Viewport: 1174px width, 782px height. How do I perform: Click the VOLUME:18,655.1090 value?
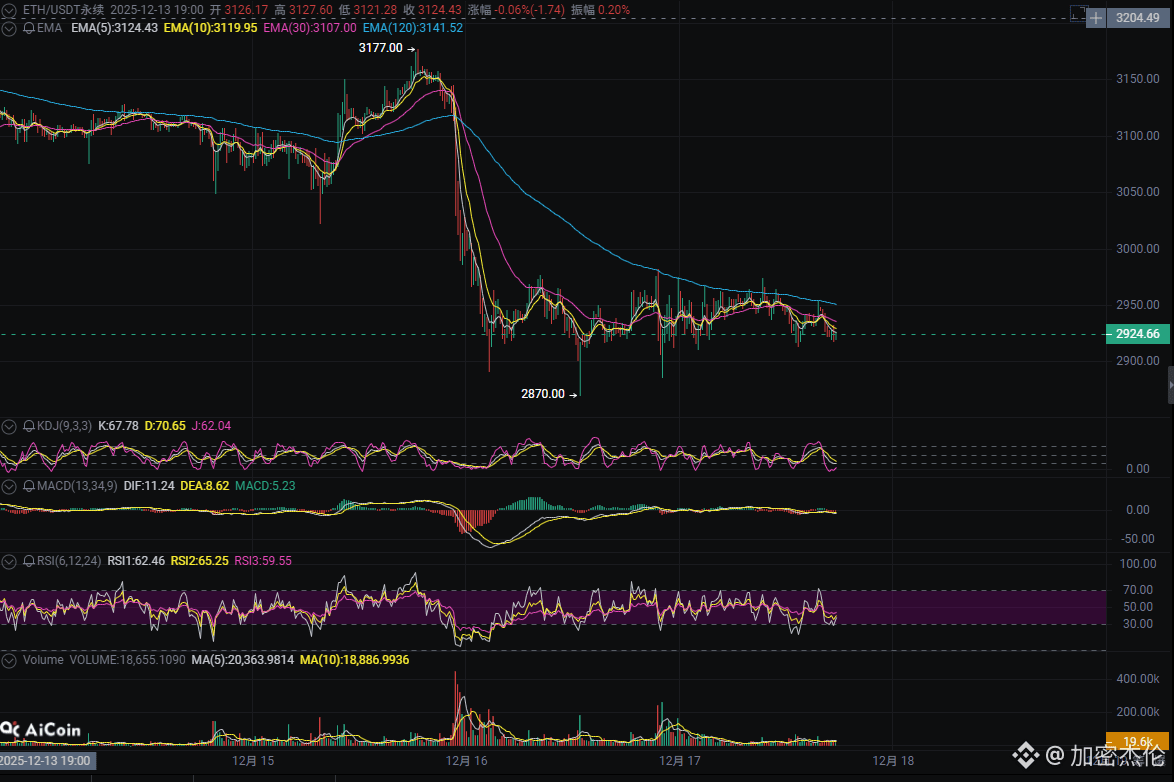[127, 660]
